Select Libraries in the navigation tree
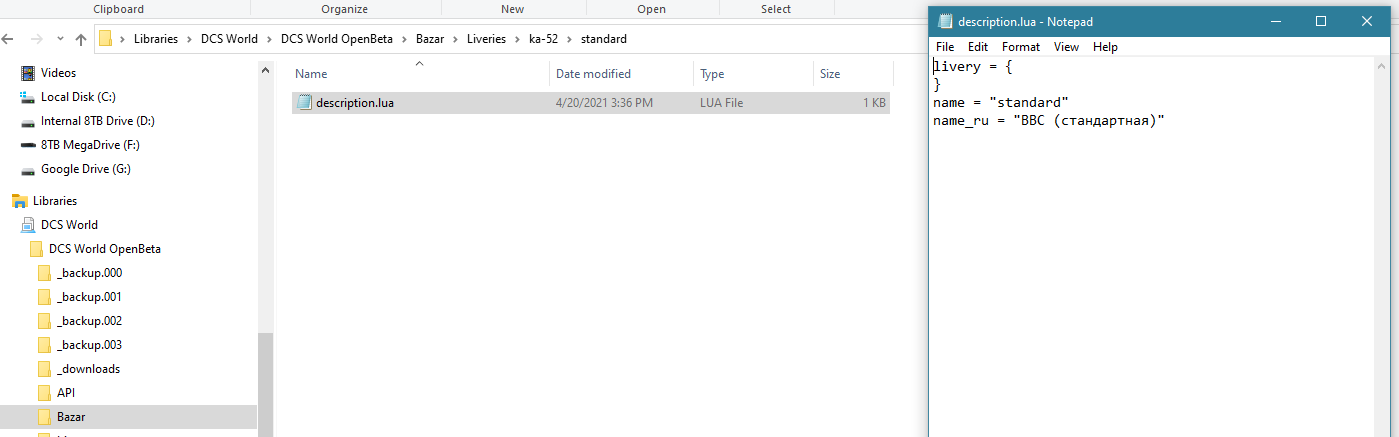Image resolution: width=1399 pixels, height=437 pixels. pos(55,201)
